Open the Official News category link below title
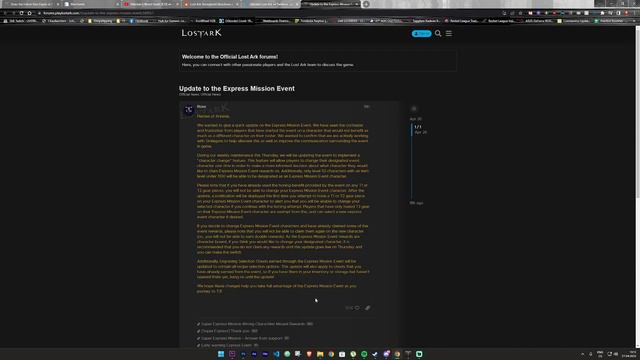Viewport: 640px width, 360px height. [200, 94]
